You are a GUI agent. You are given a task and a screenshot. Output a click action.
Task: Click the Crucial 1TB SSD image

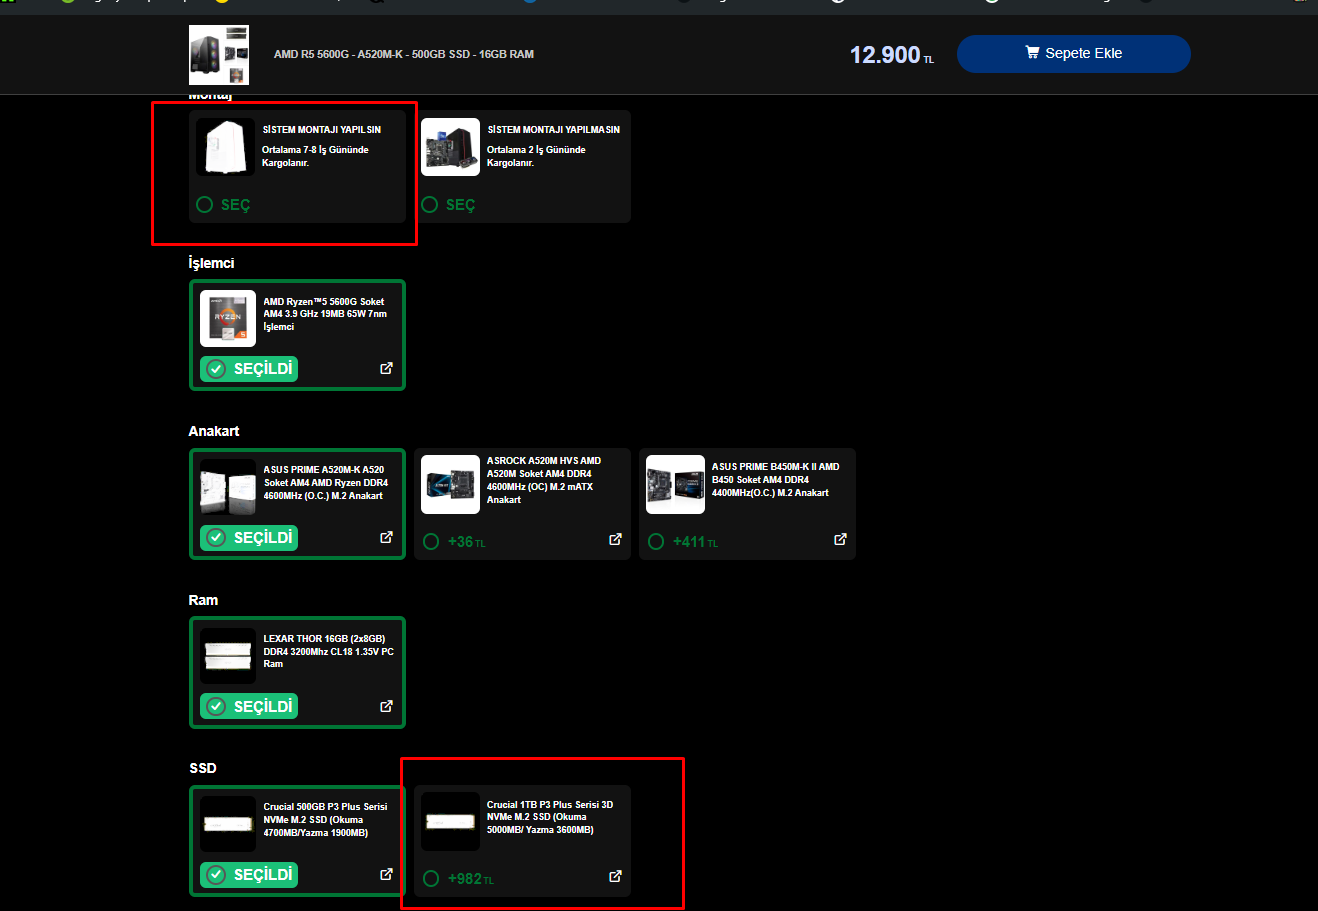tap(450, 822)
